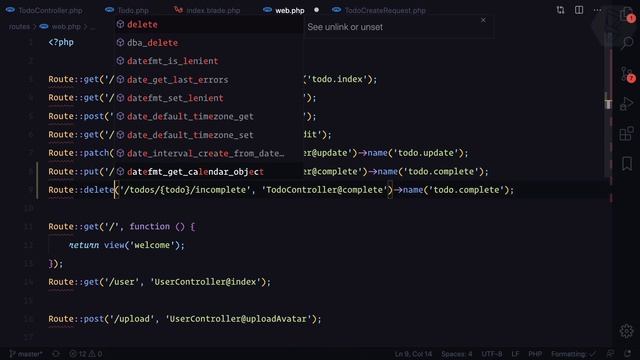Click Route::put line code
Screen dimensions: 640x360
pos(268,171)
